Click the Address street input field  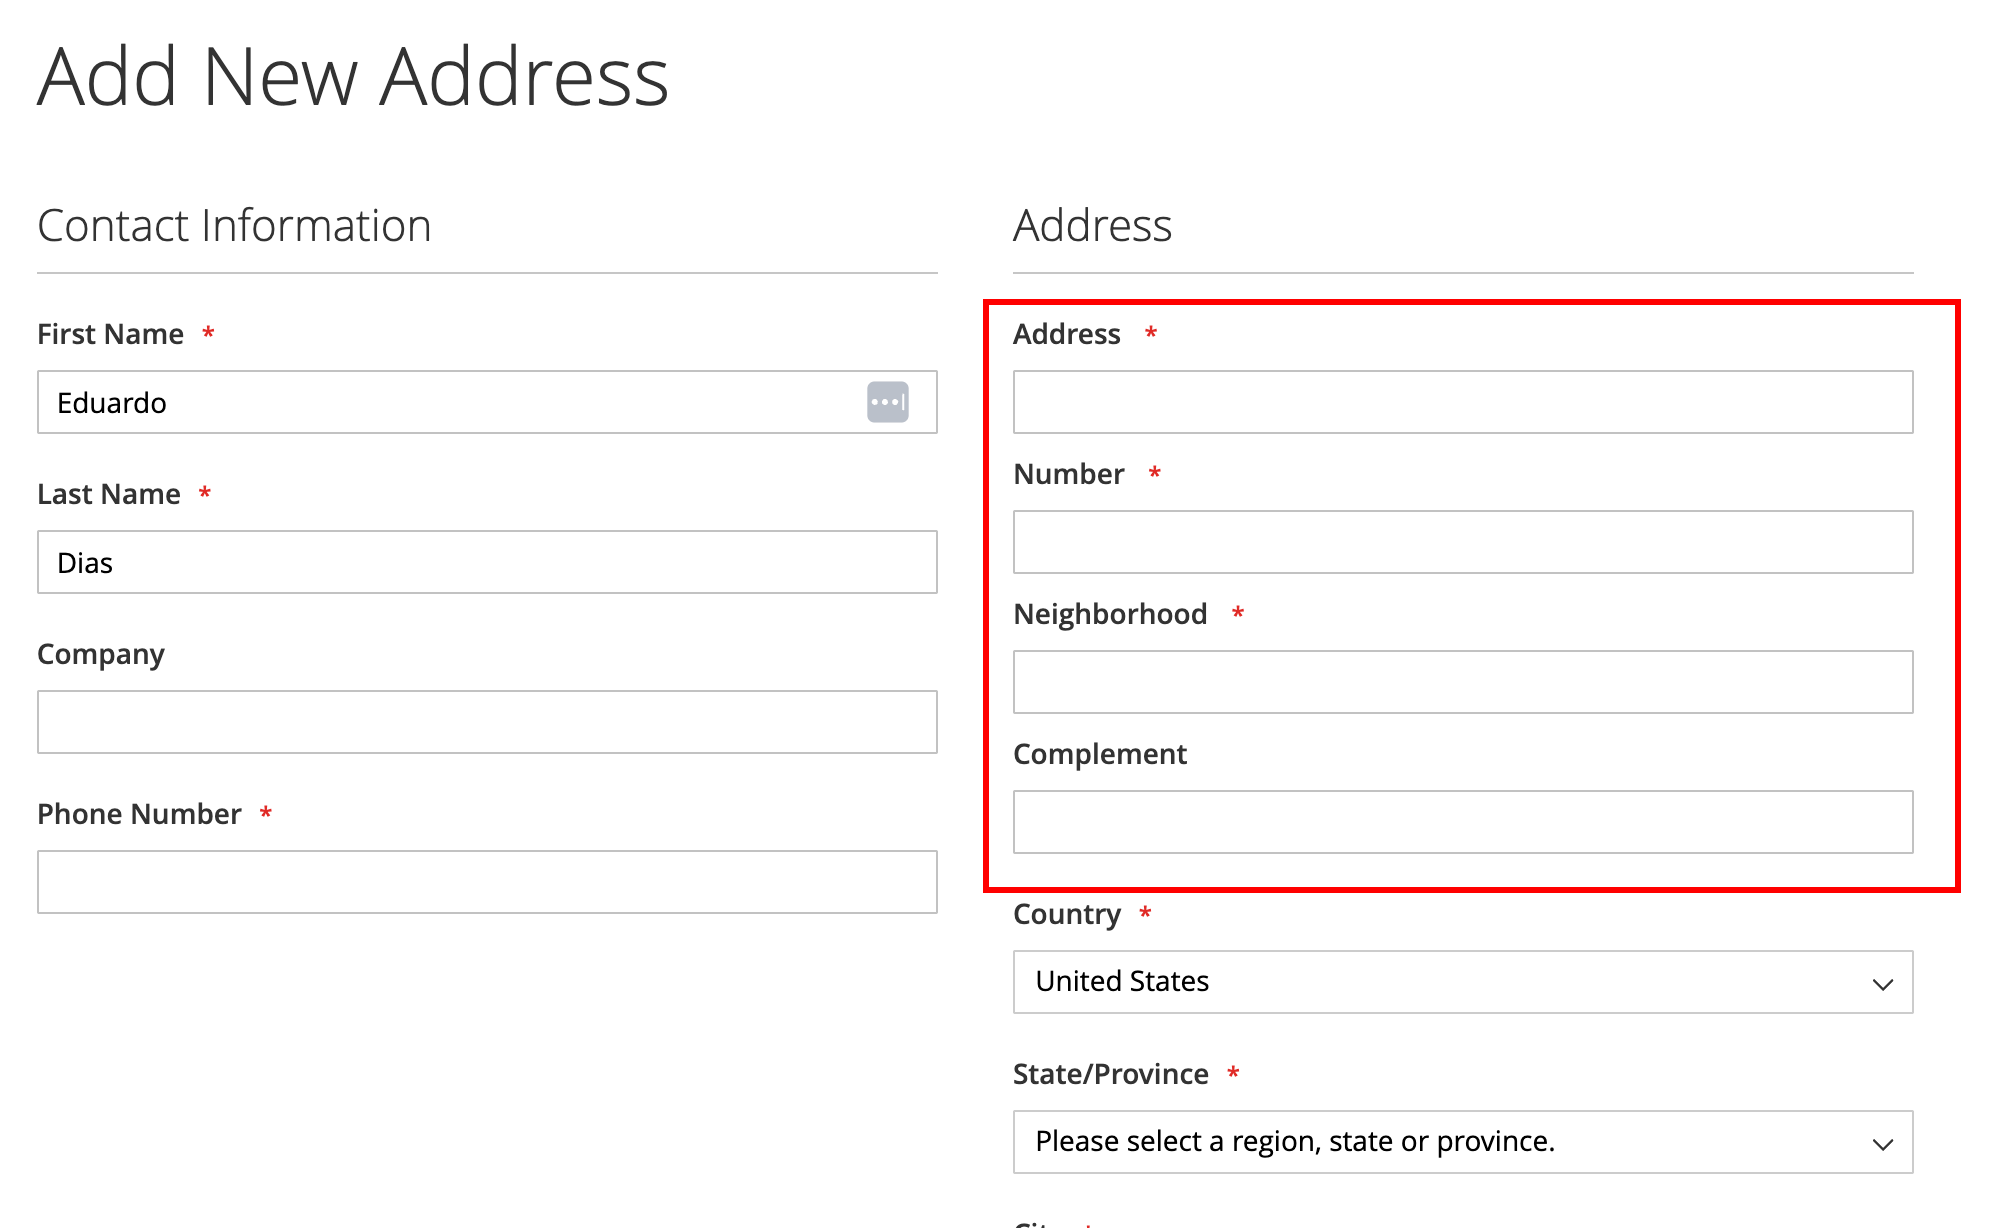pos(1463,402)
